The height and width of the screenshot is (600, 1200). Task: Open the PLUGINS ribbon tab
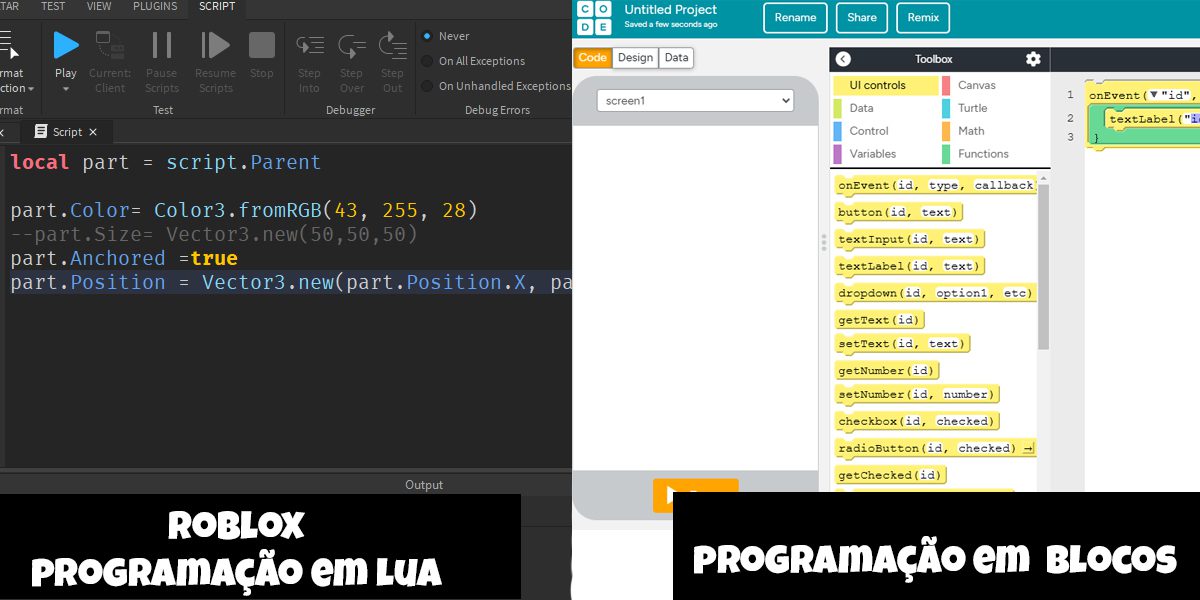pyautogui.click(x=155, y=6)
